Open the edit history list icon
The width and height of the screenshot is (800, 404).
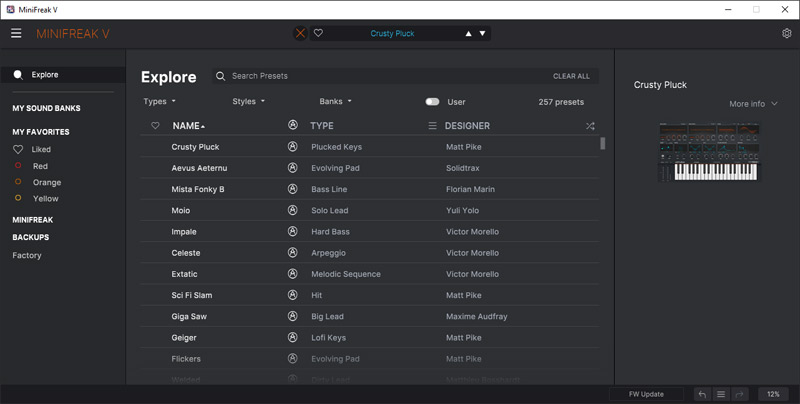(720, 394)
